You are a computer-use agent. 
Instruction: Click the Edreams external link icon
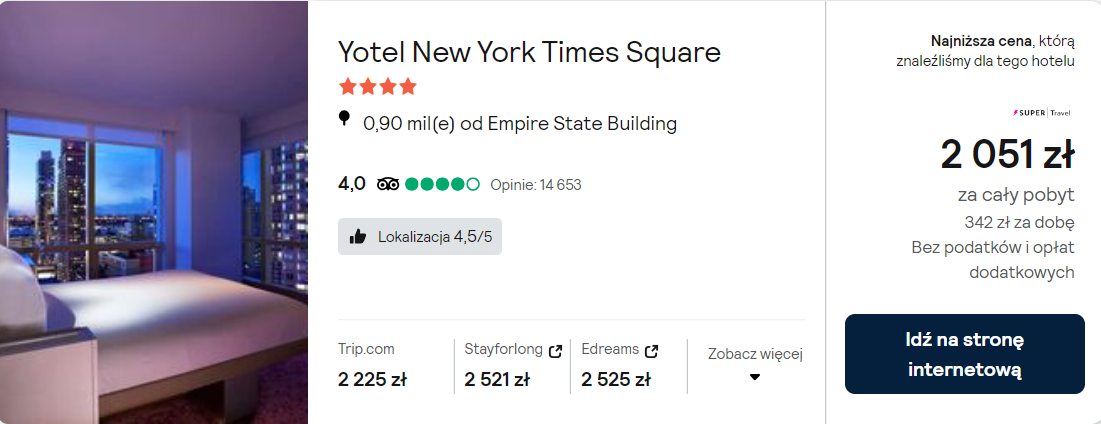pos(652,351)
